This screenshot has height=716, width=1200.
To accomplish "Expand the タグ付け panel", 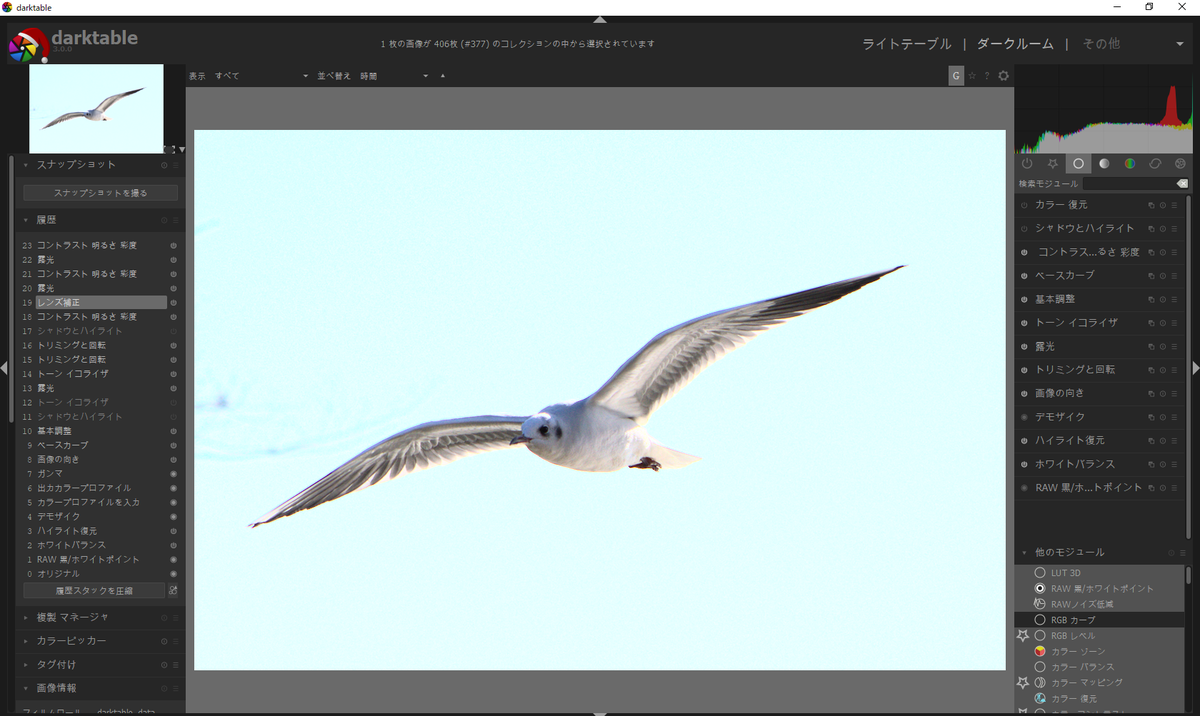I will click(x=25, y=665).
